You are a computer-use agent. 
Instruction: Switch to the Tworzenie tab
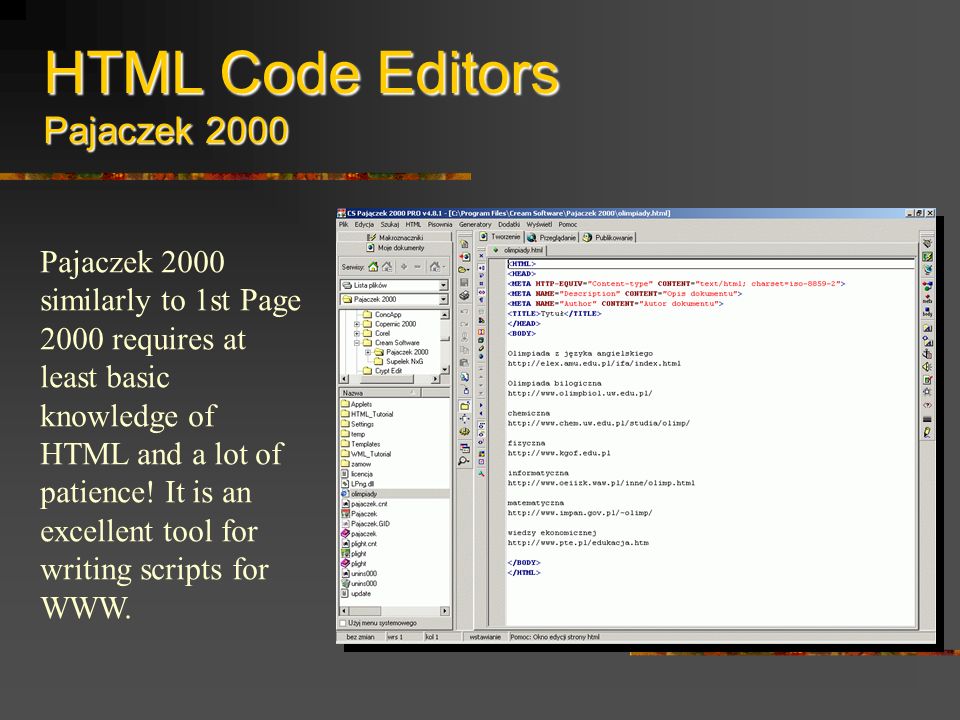pos(500,237)
